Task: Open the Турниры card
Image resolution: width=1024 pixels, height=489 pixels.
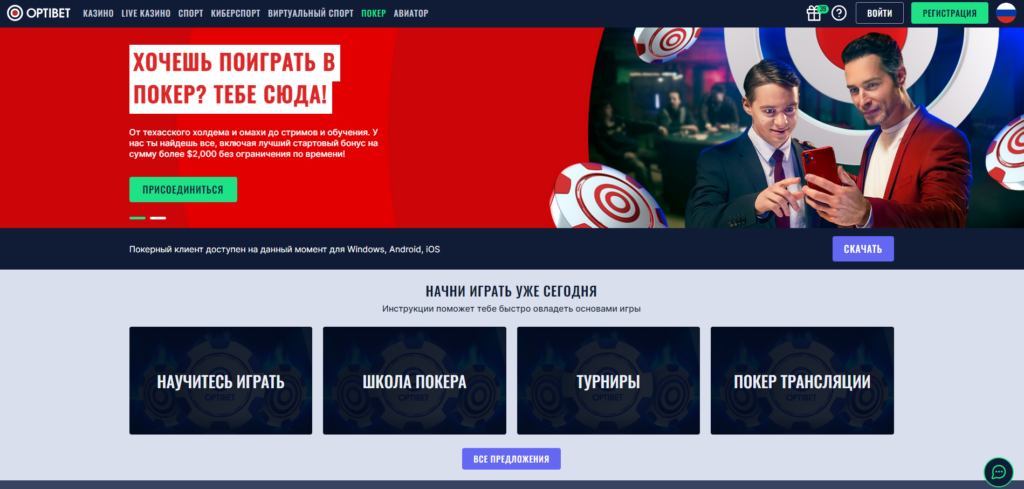Action: coord(608,381)
